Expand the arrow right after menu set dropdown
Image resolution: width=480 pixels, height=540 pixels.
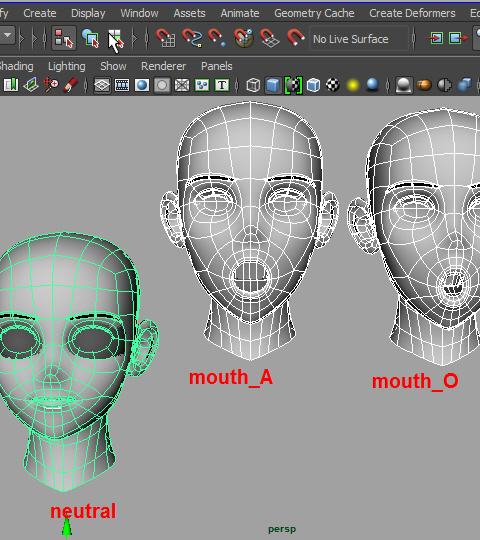pos(22,38)
